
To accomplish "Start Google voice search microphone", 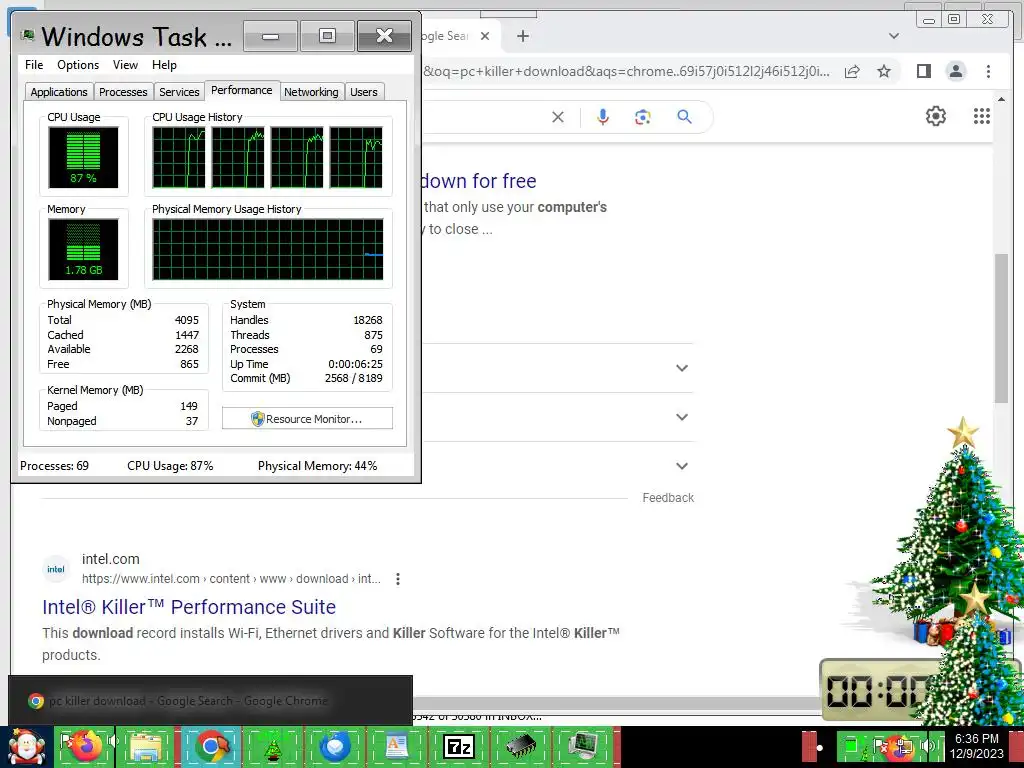I will (603, 117).
